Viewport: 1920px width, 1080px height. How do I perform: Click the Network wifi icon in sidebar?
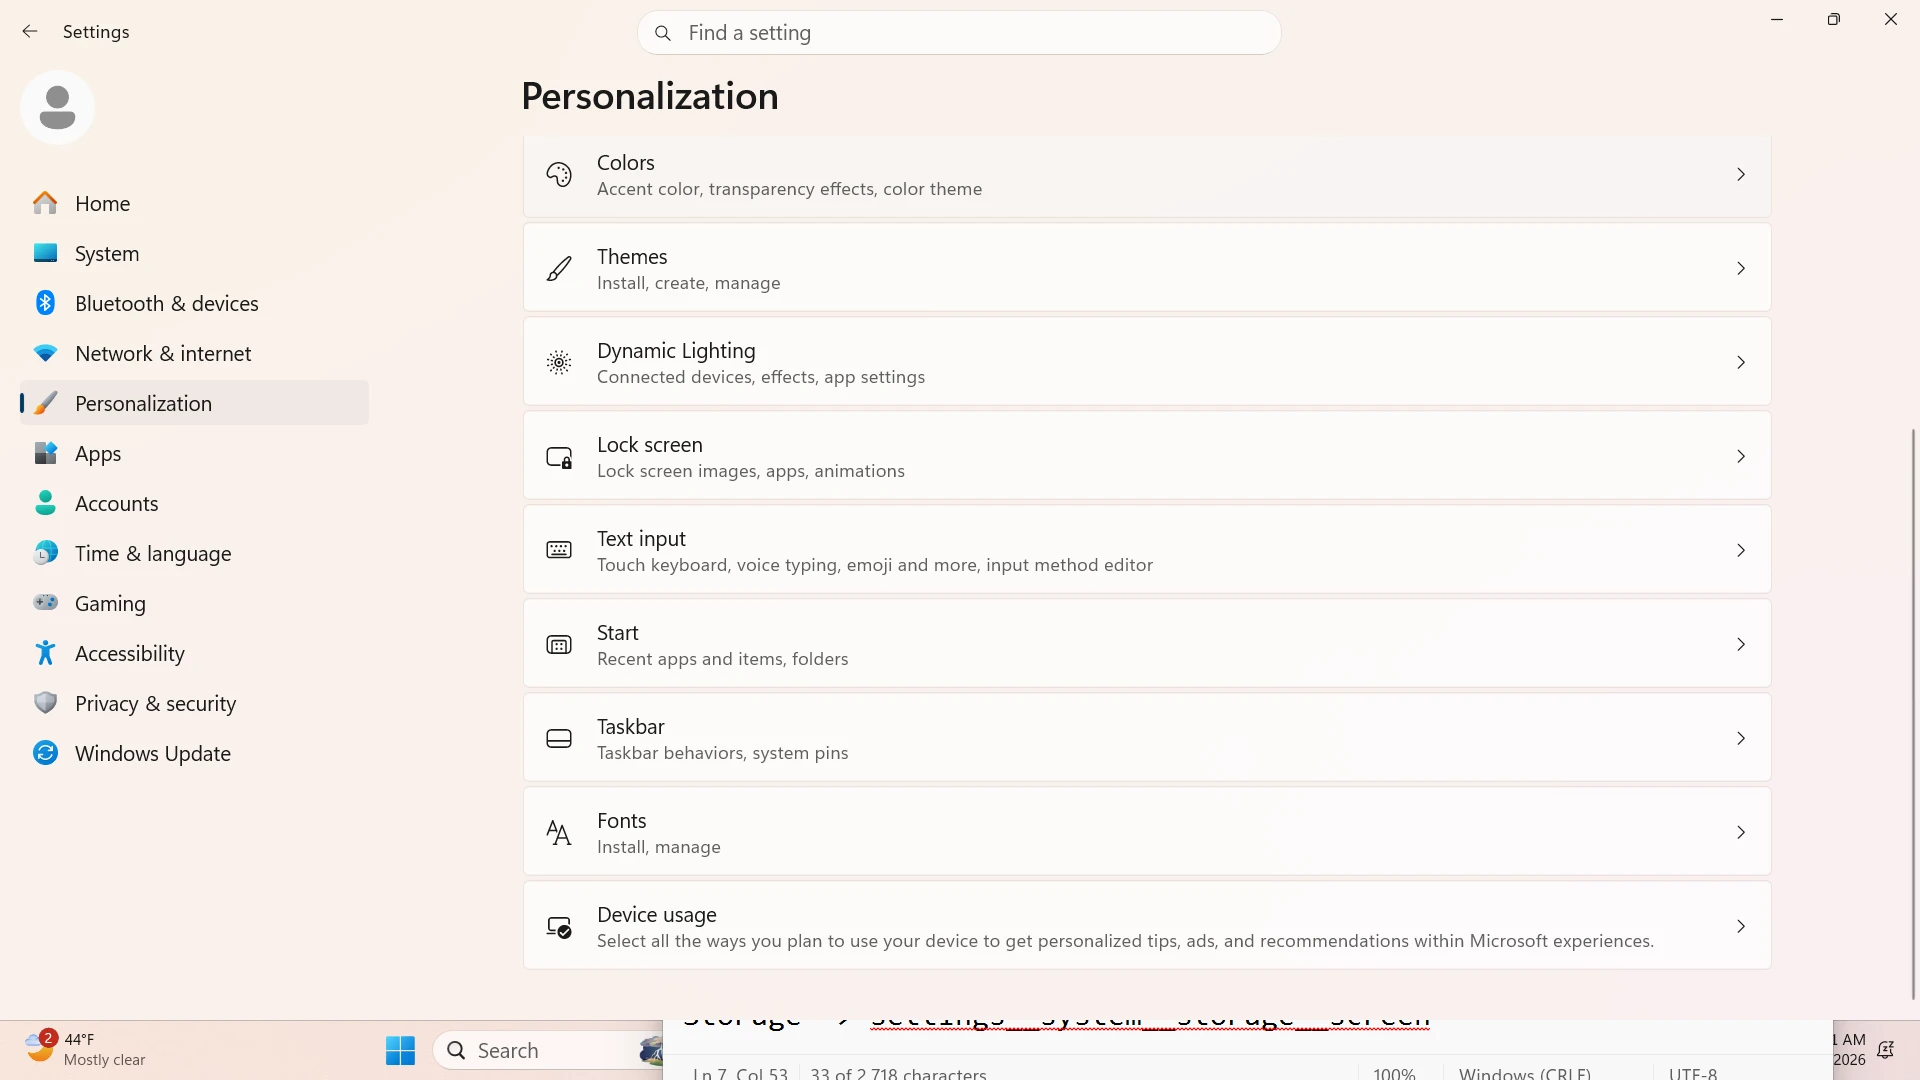45,353
